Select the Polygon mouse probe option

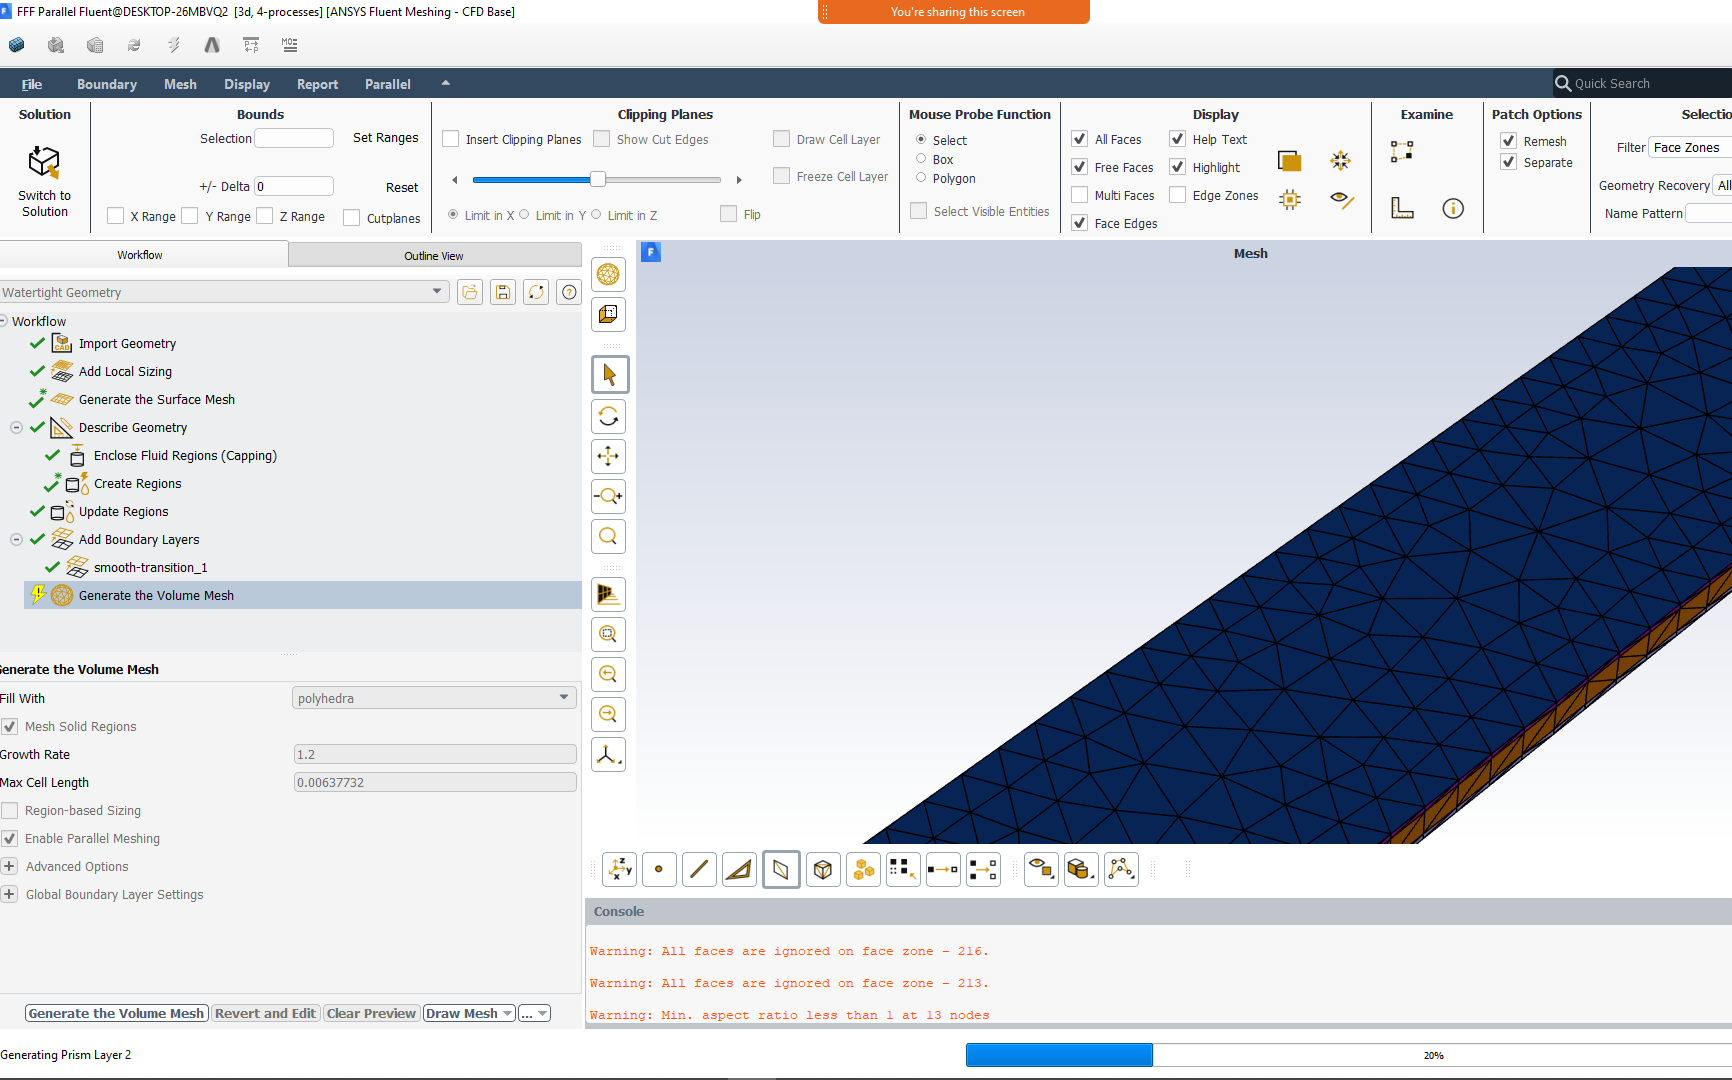(921, 178)
